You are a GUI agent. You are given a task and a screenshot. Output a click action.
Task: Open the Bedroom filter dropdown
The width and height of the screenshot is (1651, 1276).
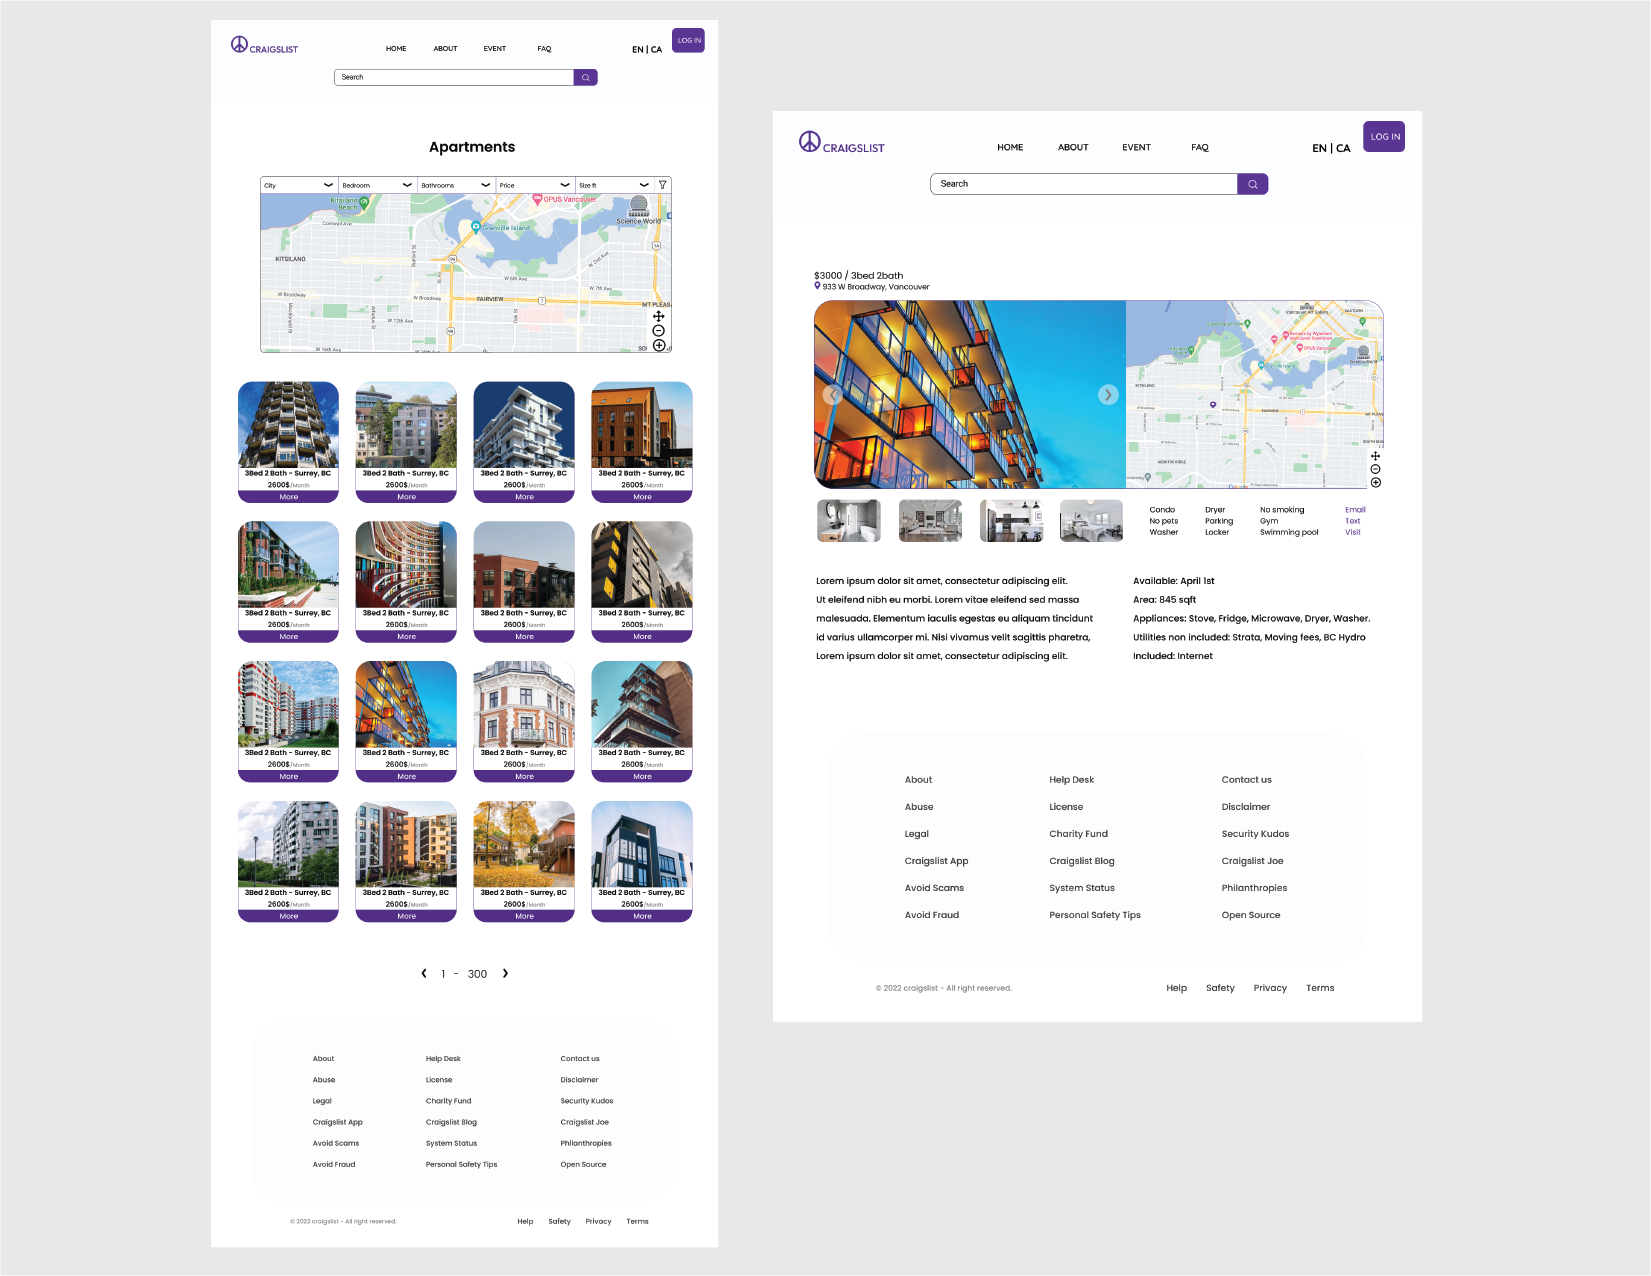(x=378, y=185)
